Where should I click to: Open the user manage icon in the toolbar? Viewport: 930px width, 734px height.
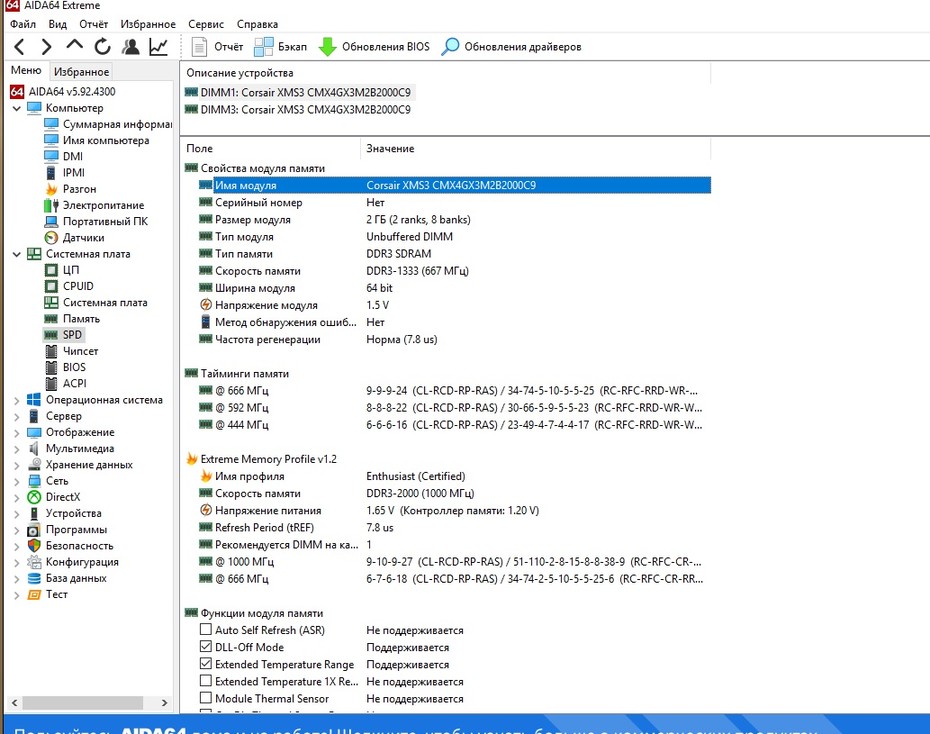pos(130,47)
